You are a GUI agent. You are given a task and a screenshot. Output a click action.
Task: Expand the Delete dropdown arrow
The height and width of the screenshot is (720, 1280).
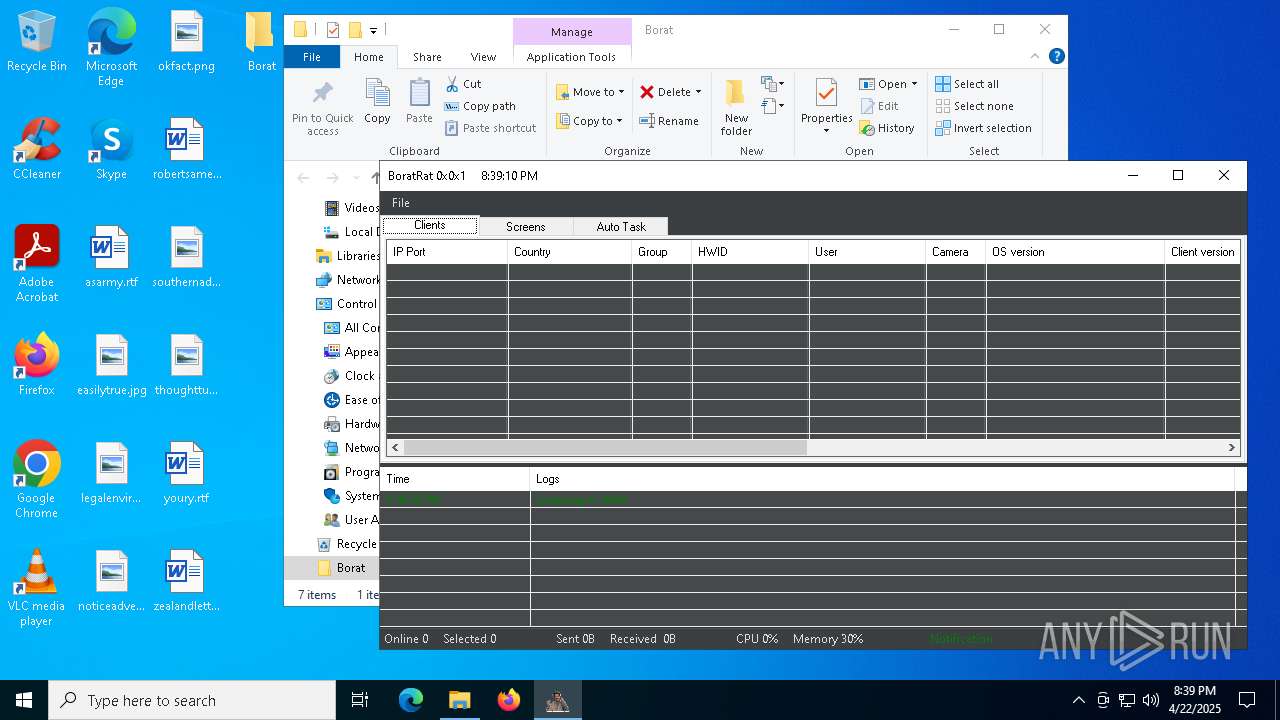pyautogui.click(x=698, y=92)
